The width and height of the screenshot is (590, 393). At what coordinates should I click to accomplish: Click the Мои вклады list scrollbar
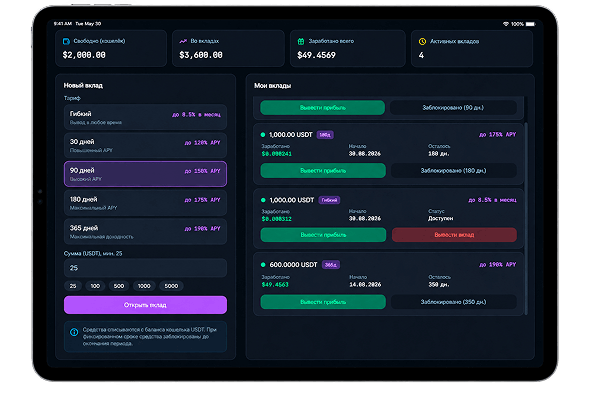point(526,218)
